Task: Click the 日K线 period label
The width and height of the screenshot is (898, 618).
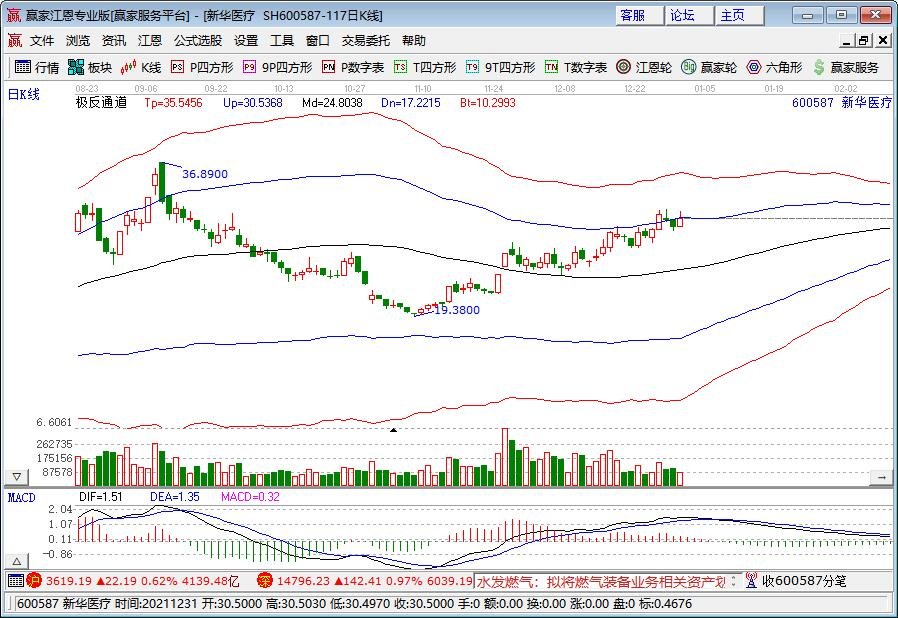Action: pyautogui.click(x=24, y=95)
